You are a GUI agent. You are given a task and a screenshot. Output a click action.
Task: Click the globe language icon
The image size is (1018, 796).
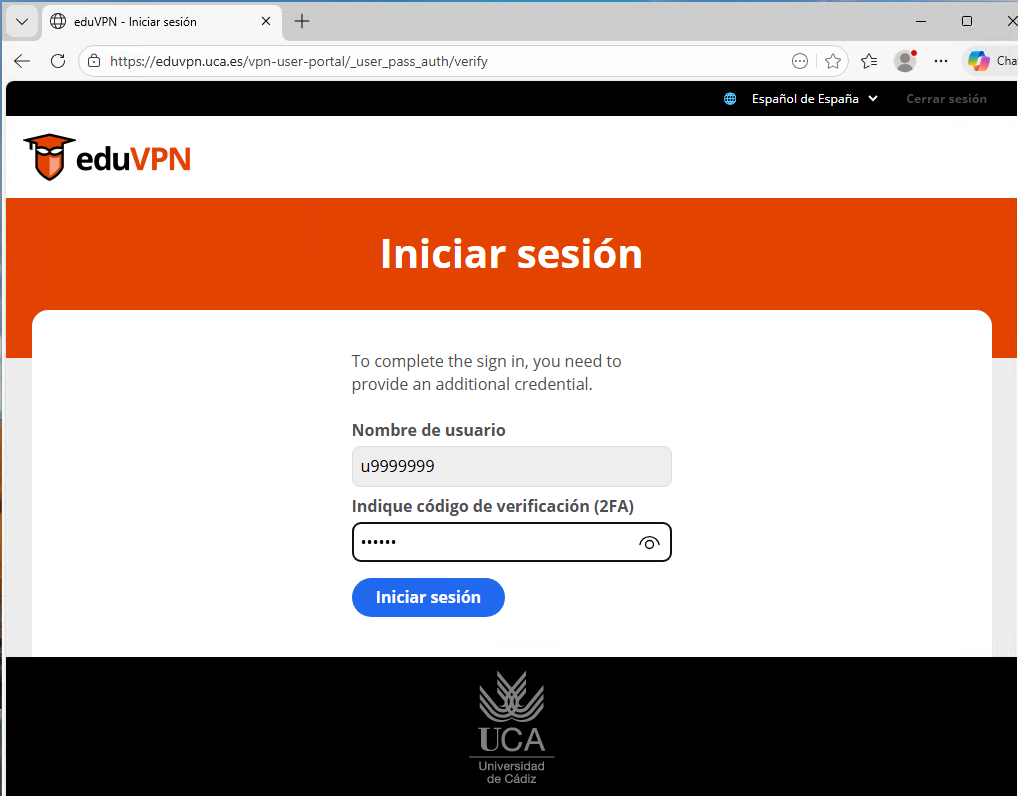pos(730,99)
